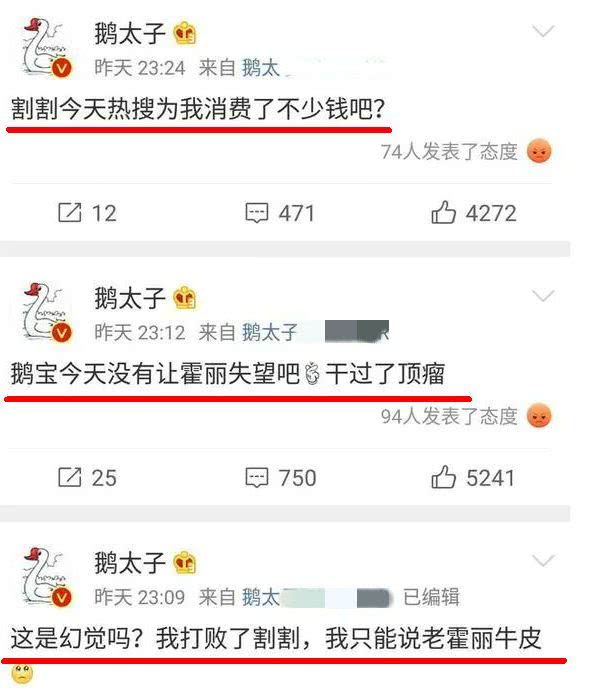View the 94人发表了态度 reactions
Viewport: 613px width, 693px height.
(449, 416)
